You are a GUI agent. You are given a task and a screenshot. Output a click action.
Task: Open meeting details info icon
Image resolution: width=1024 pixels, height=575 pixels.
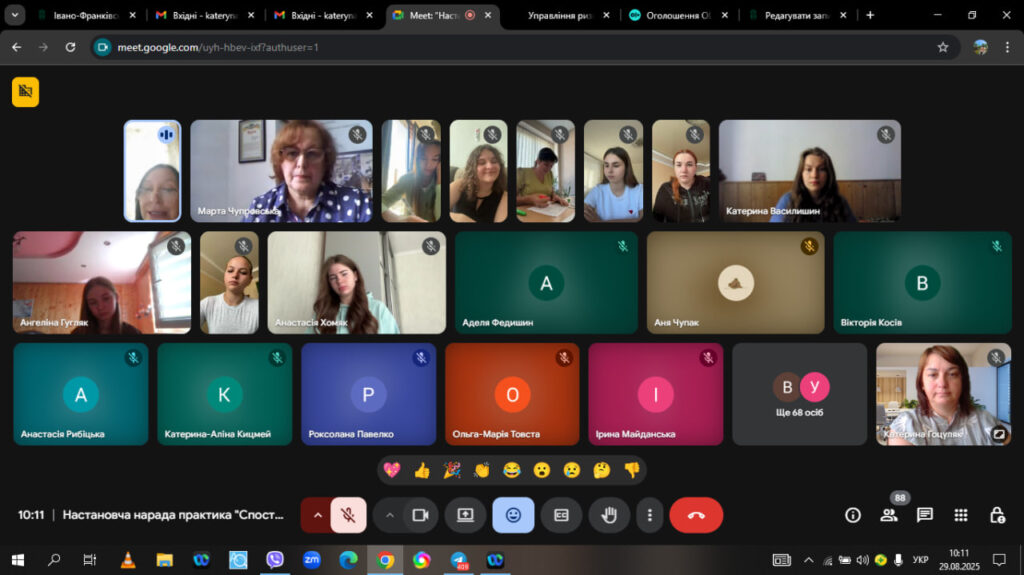tap(852, 515)
